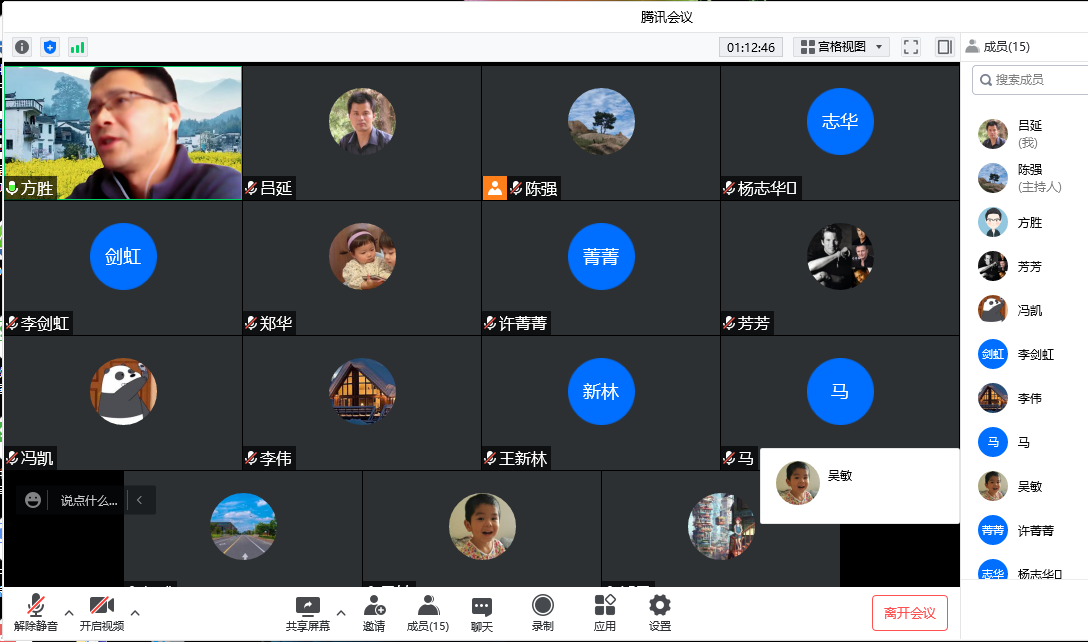Click the blue security shield icon

[50, 47]
